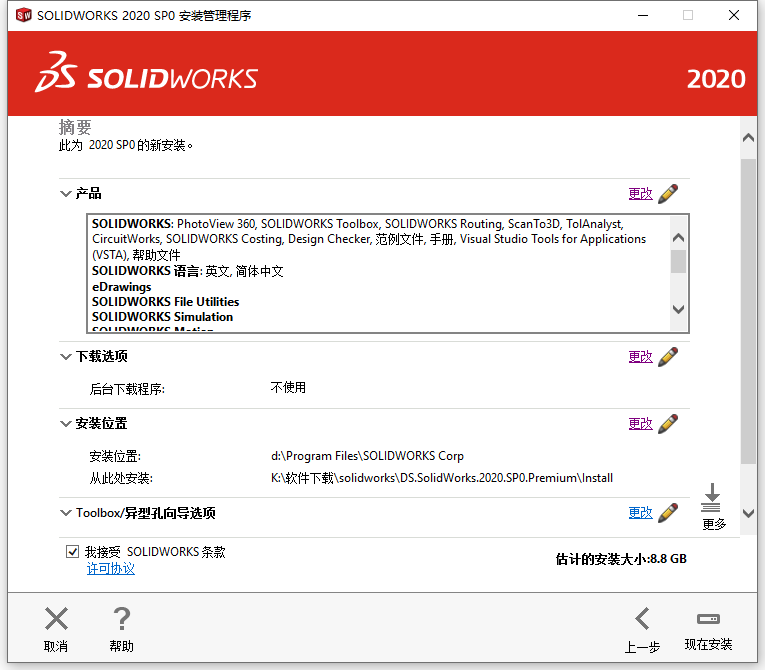Collapse the 安装位置 section chevron
Screen dimensions: 765x670
click(65, 424)
